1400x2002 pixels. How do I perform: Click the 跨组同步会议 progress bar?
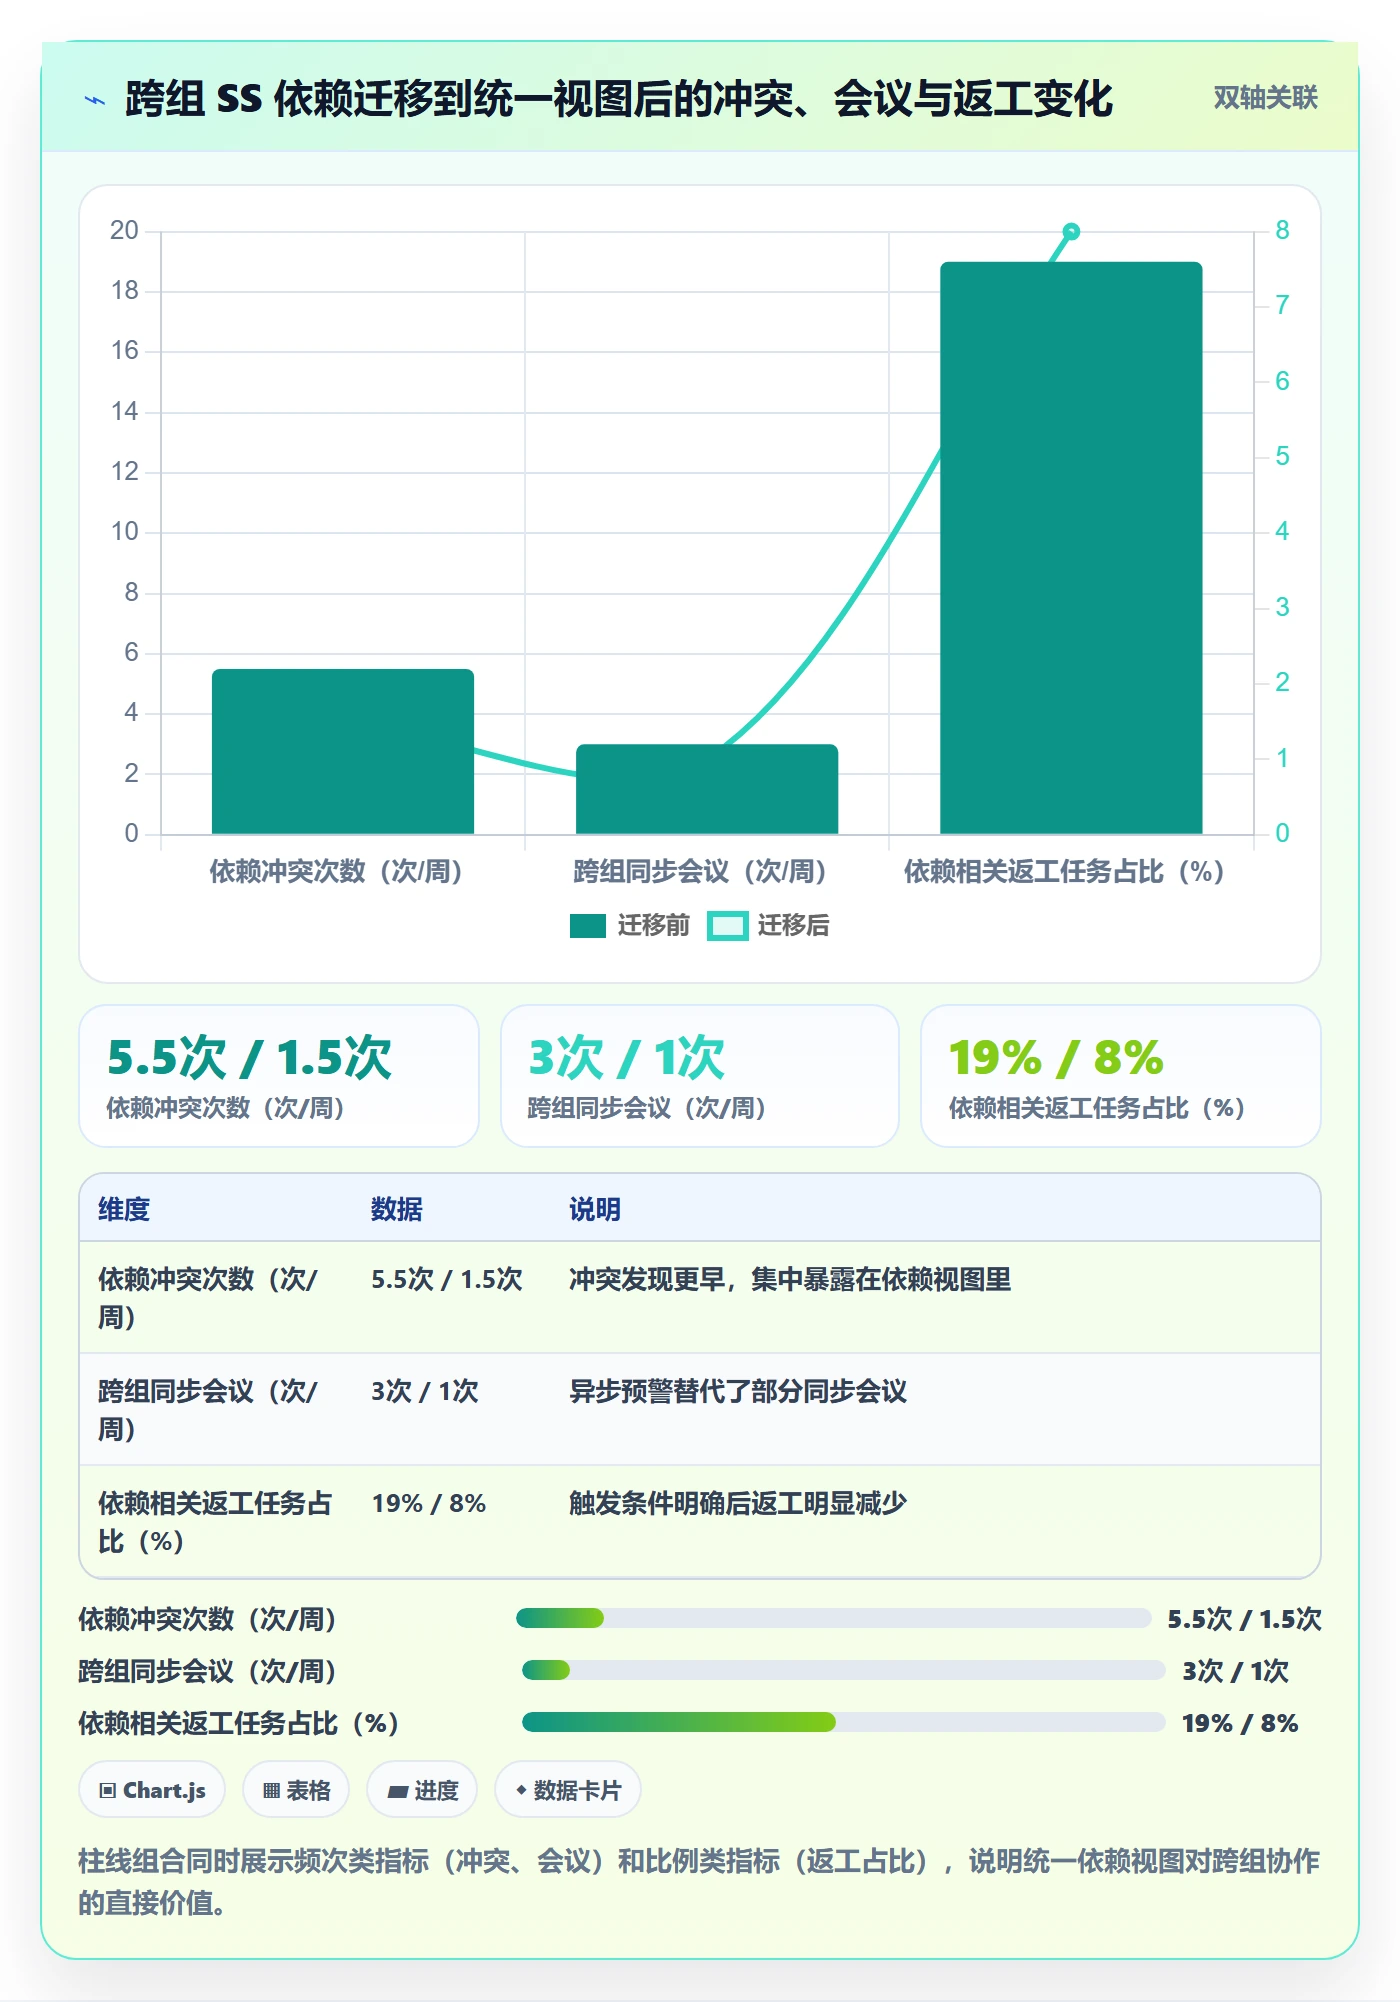tap(844, 1670)
